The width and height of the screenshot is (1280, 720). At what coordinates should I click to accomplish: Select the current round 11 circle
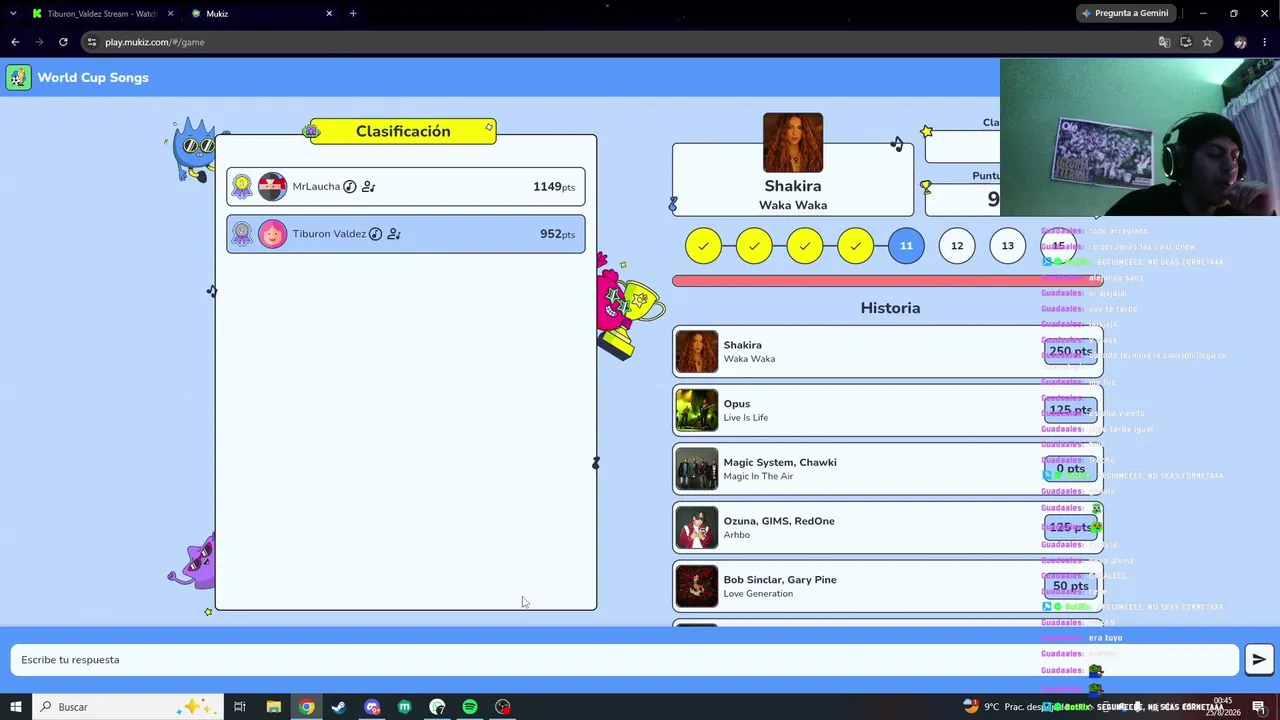coord(906,246)
